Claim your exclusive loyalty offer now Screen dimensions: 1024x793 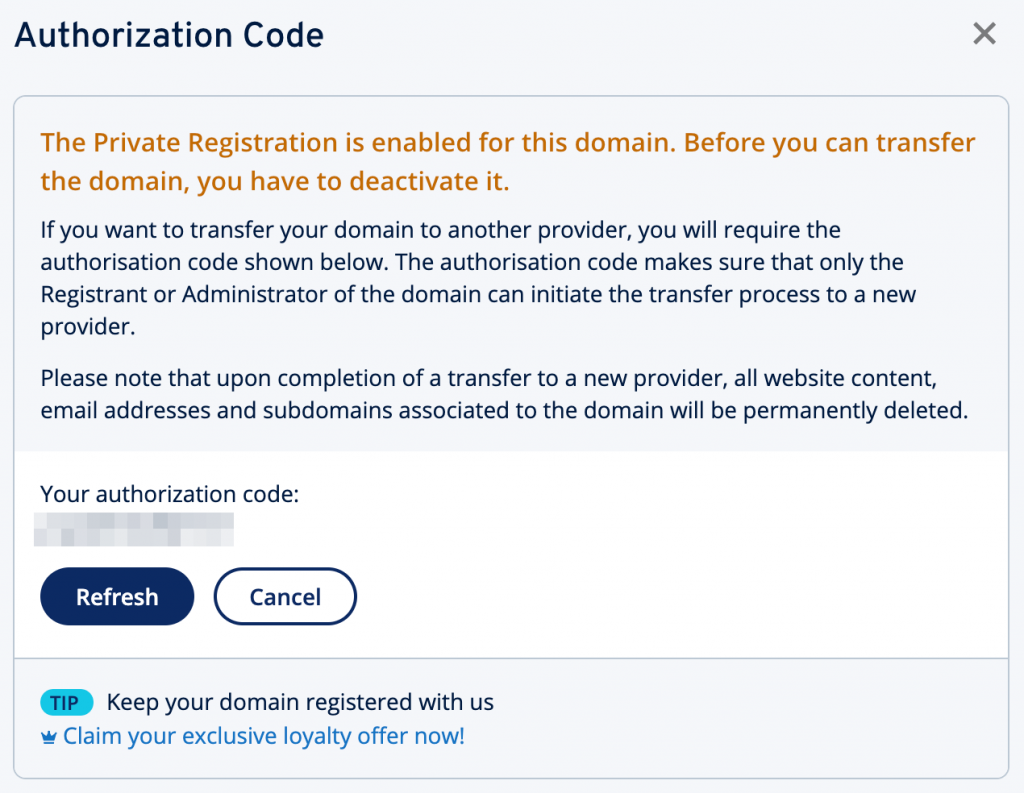pyautogui.click(x=263, y=735)
